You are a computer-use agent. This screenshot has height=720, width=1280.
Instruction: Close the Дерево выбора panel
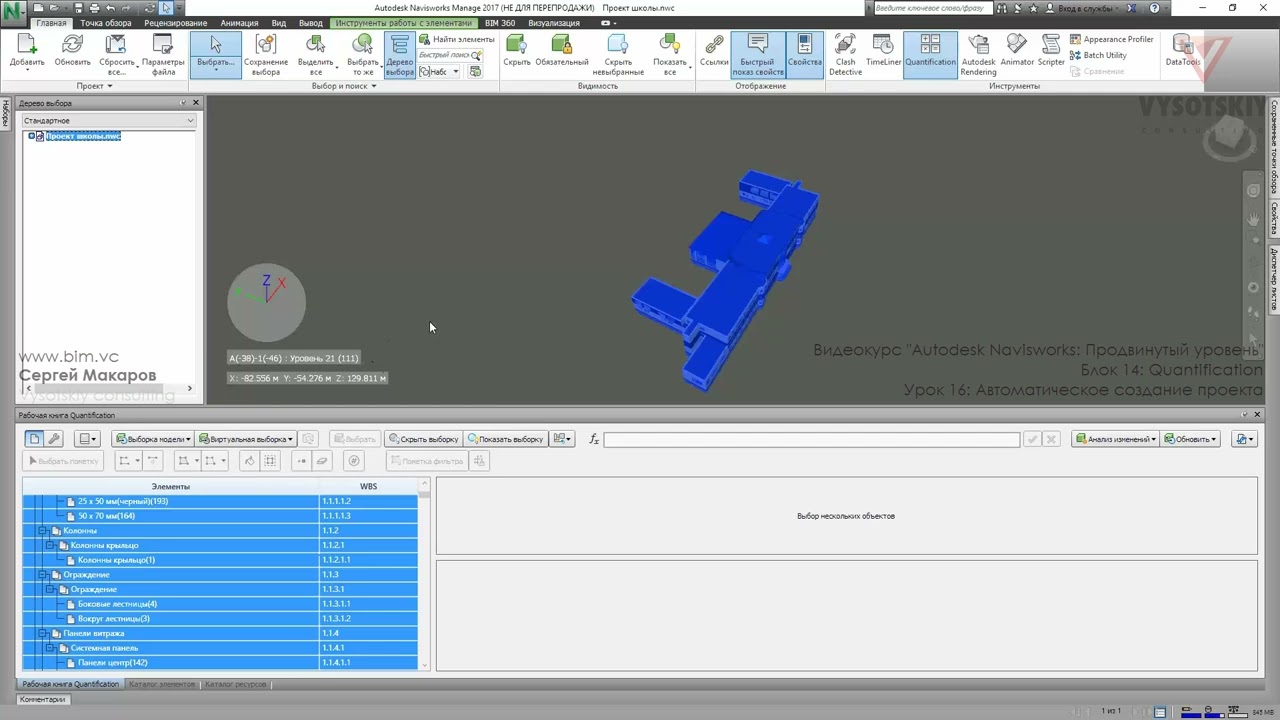196,103
